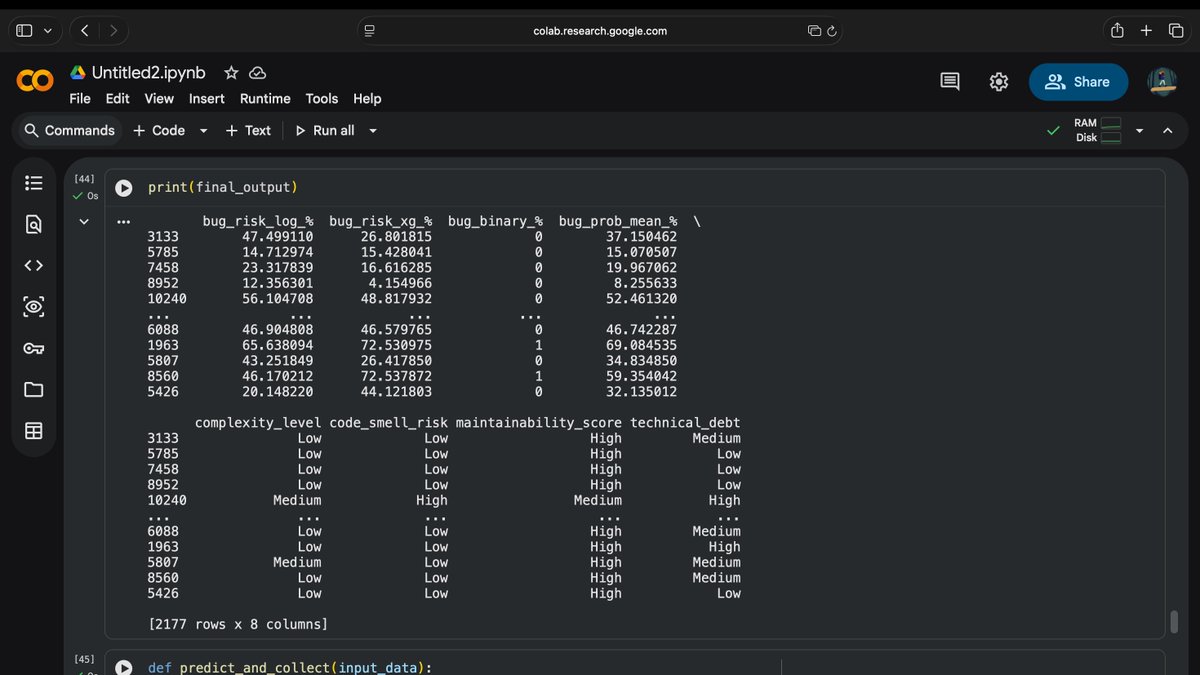Click the Share button
Screen dimensions: 1200x675
(x=1078, y=82)
